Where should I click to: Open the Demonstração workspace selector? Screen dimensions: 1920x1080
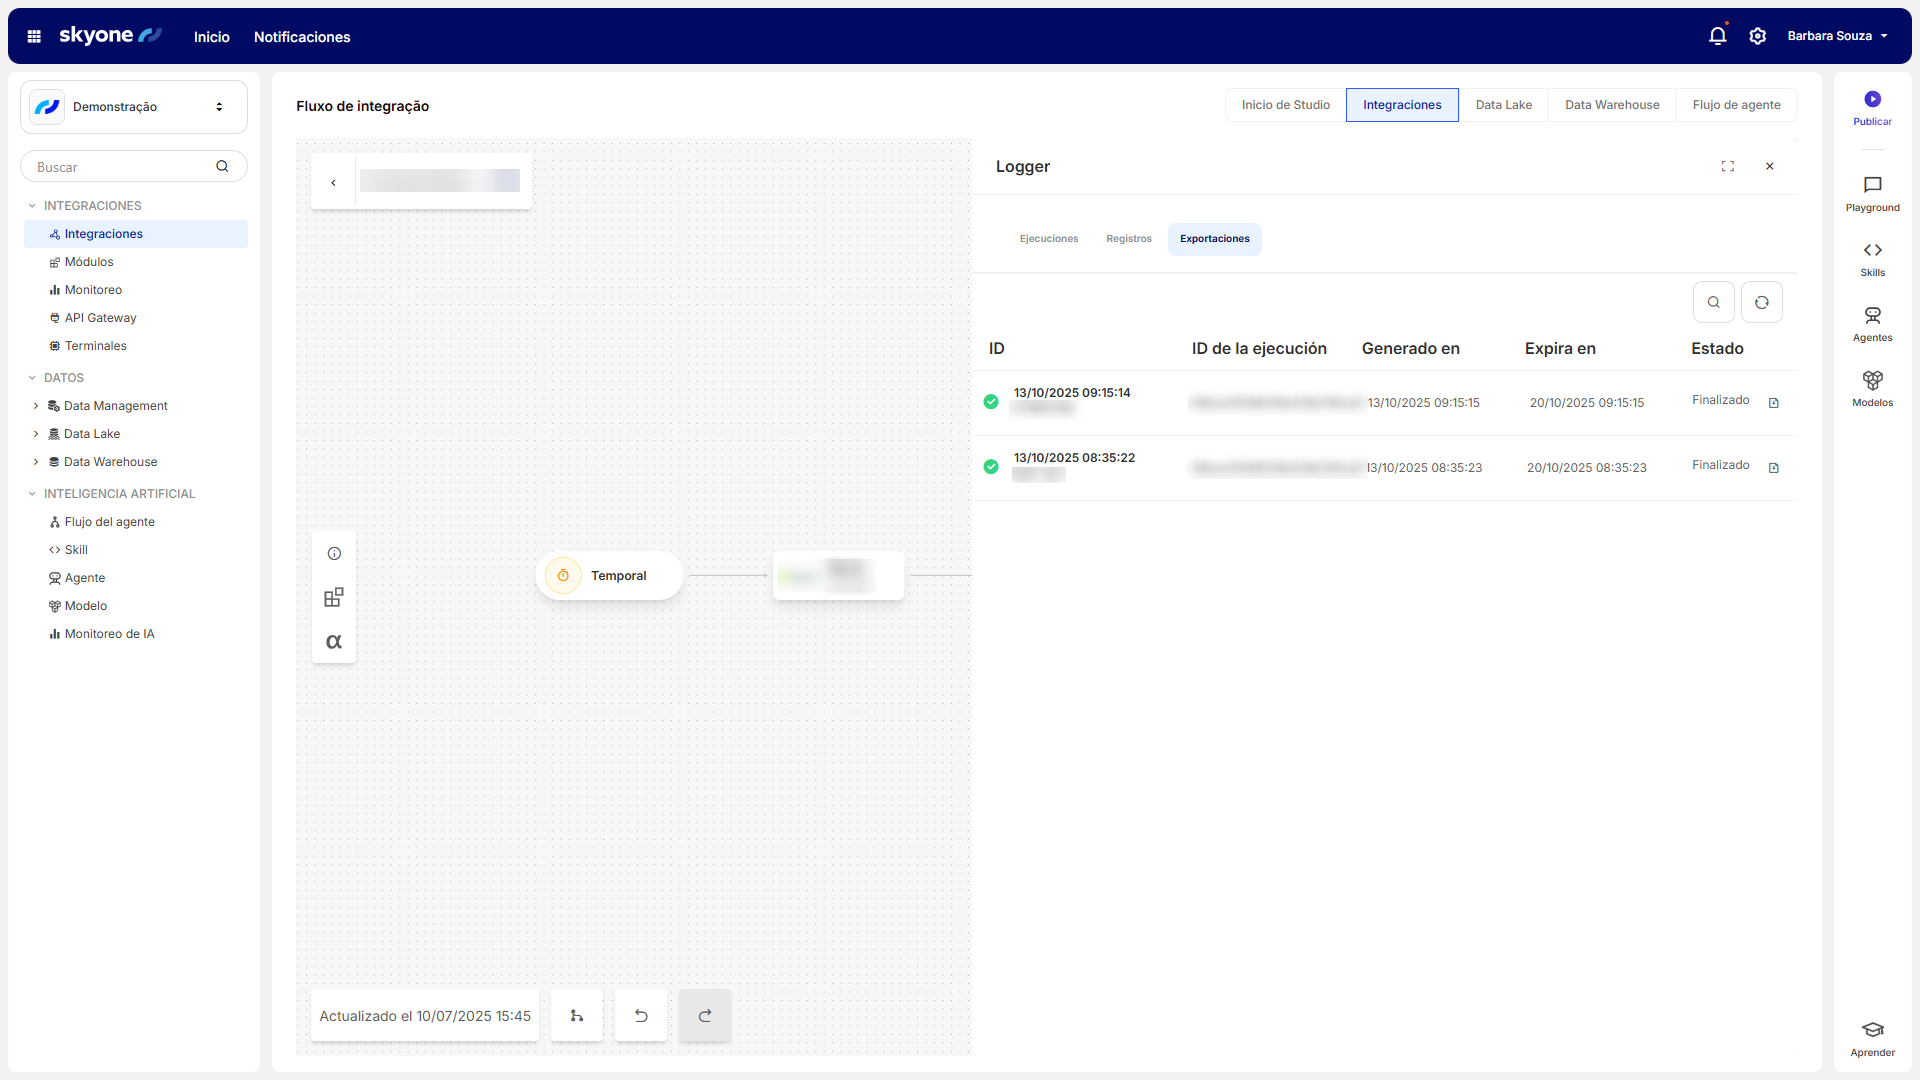click(134, 107)
